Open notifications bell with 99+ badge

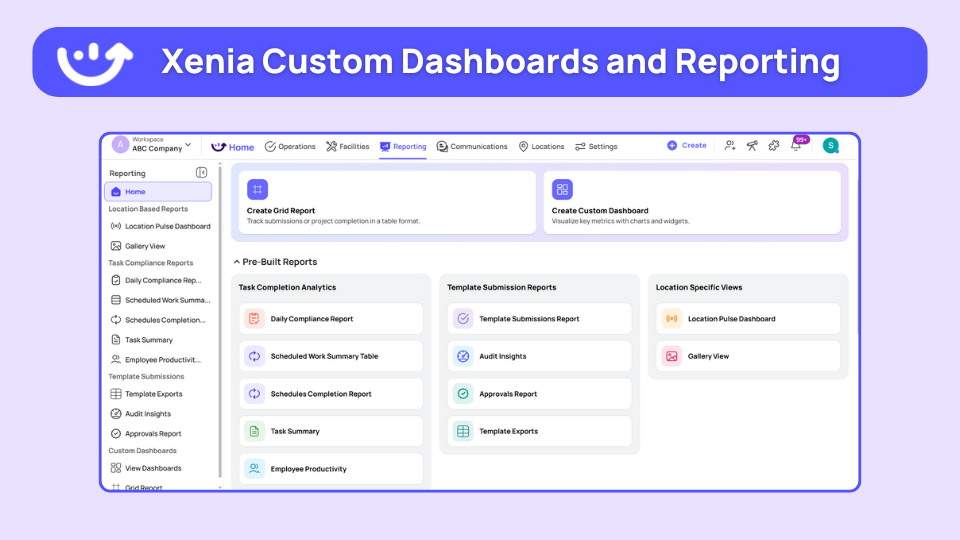point(796,146)
